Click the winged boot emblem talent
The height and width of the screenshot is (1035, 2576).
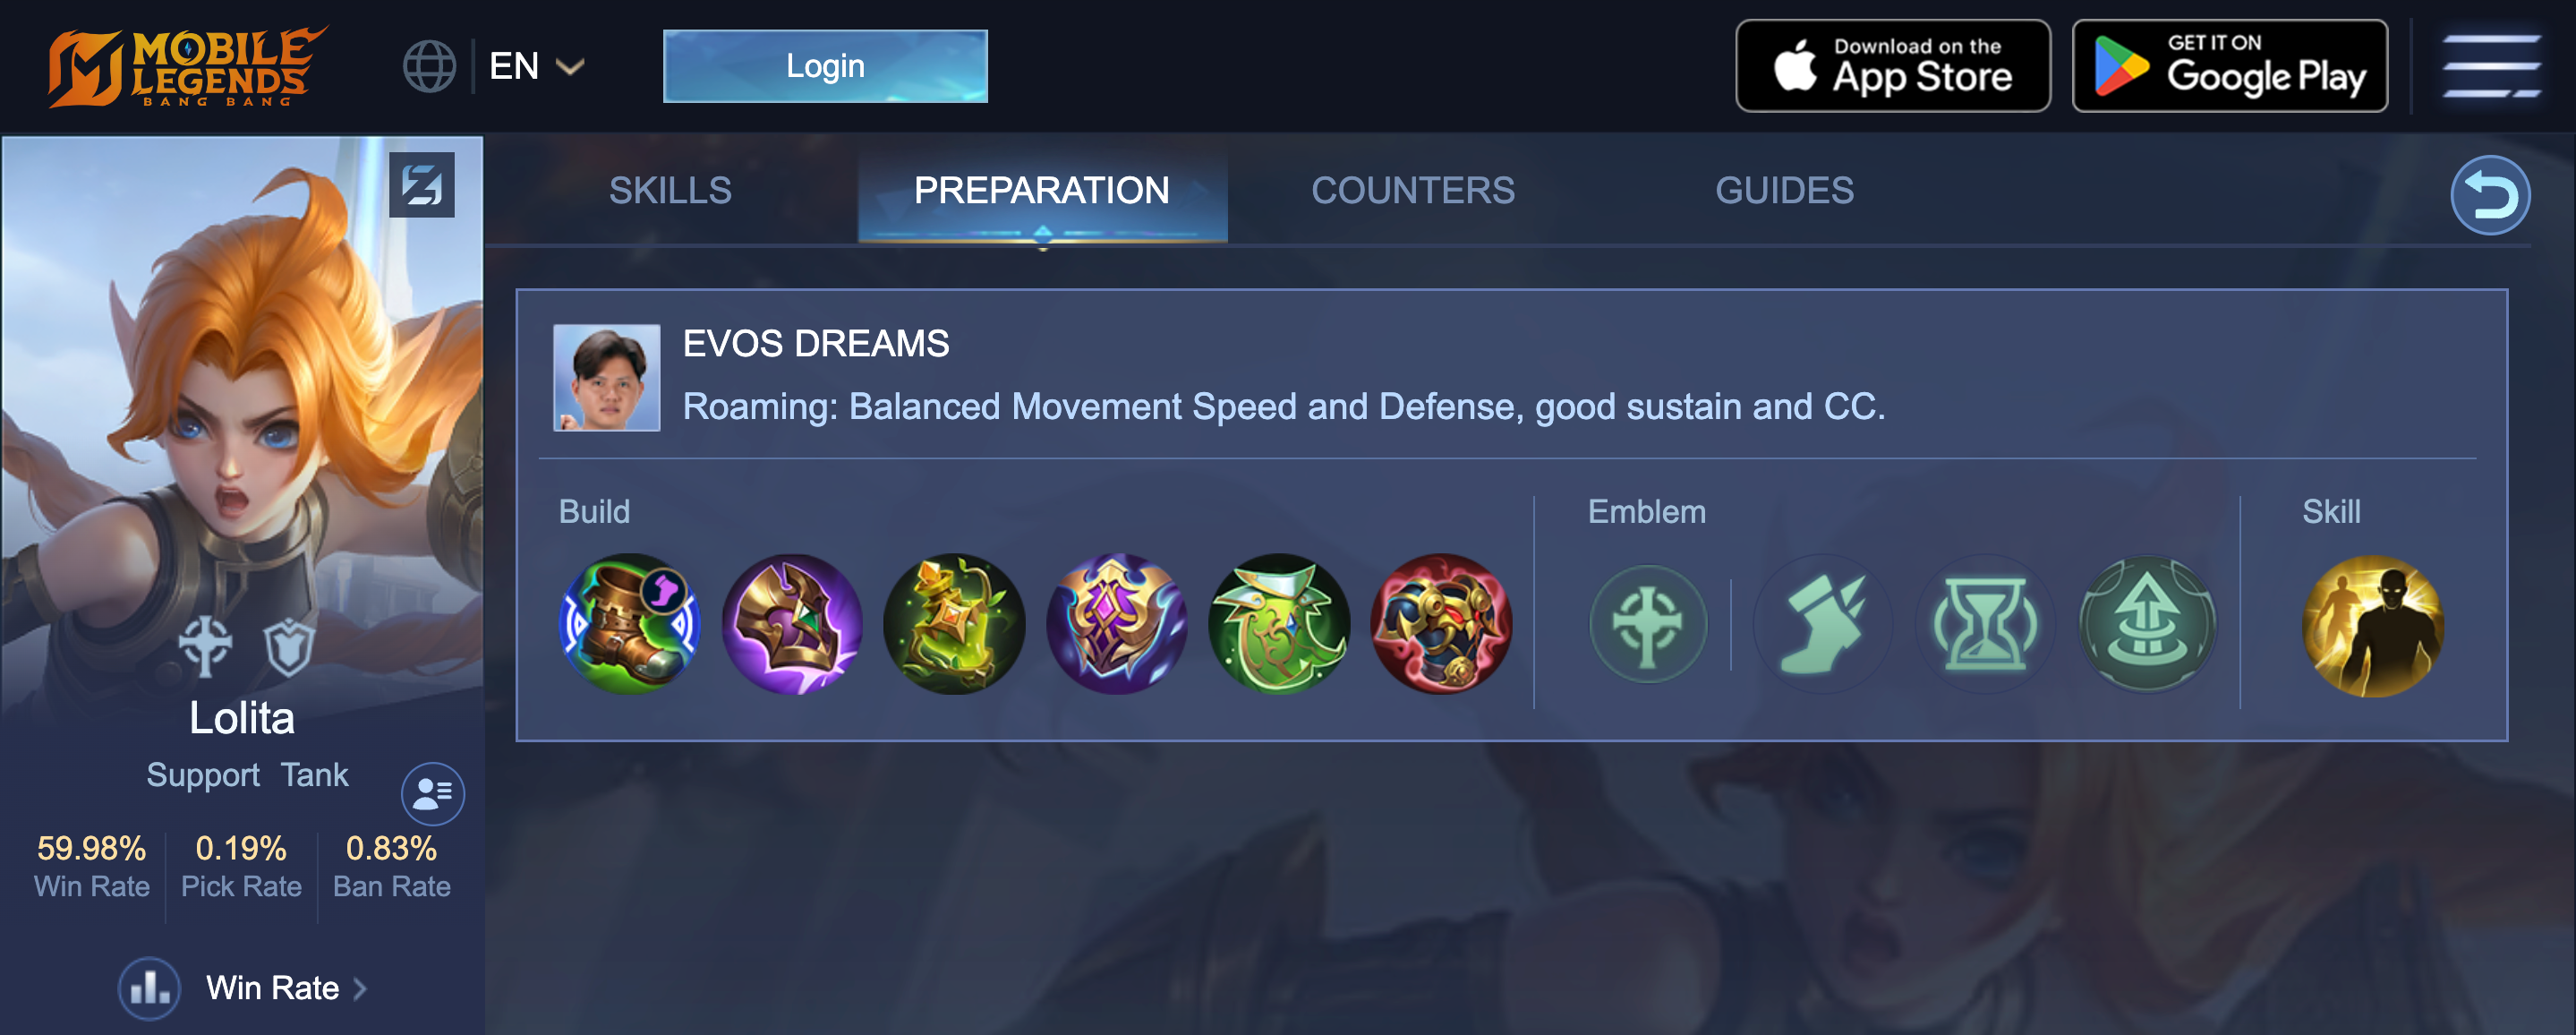1822,624
